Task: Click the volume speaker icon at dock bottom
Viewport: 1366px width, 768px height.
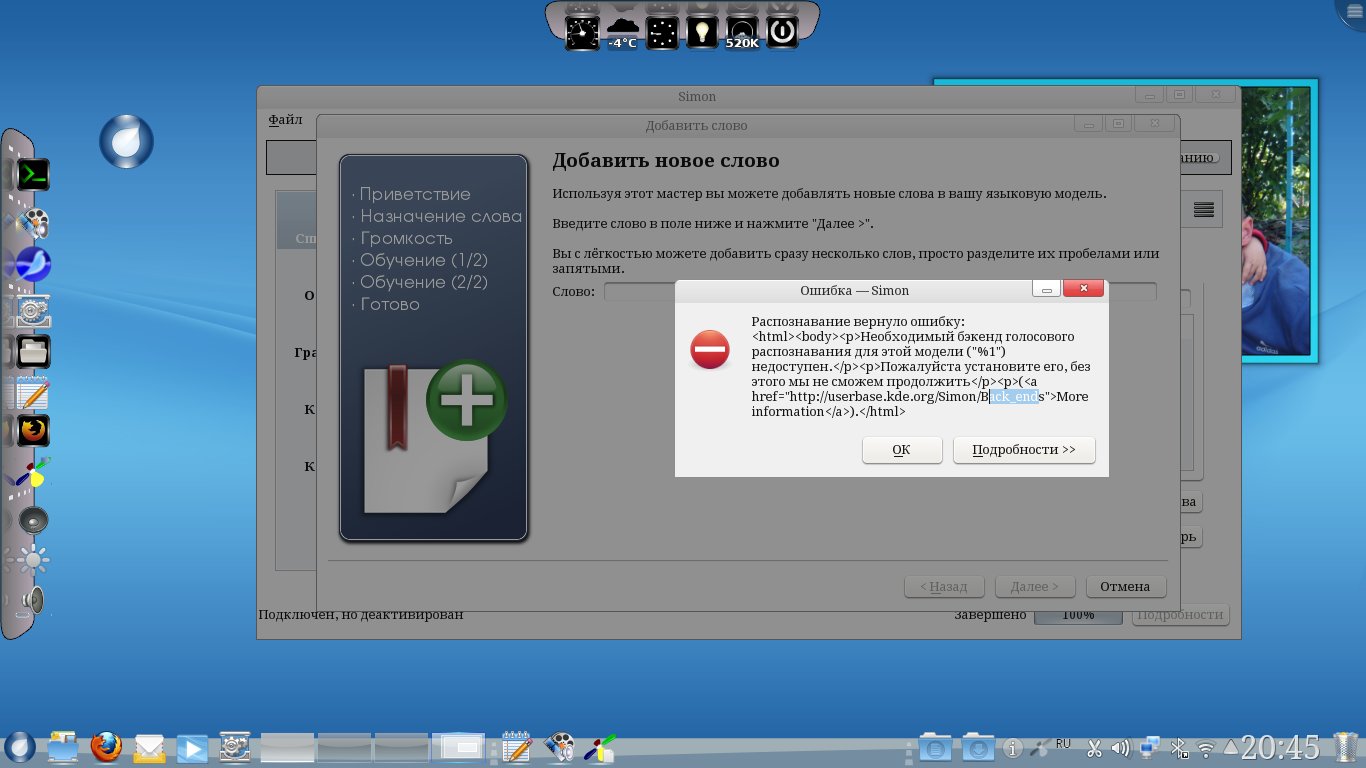Action: 34,600
